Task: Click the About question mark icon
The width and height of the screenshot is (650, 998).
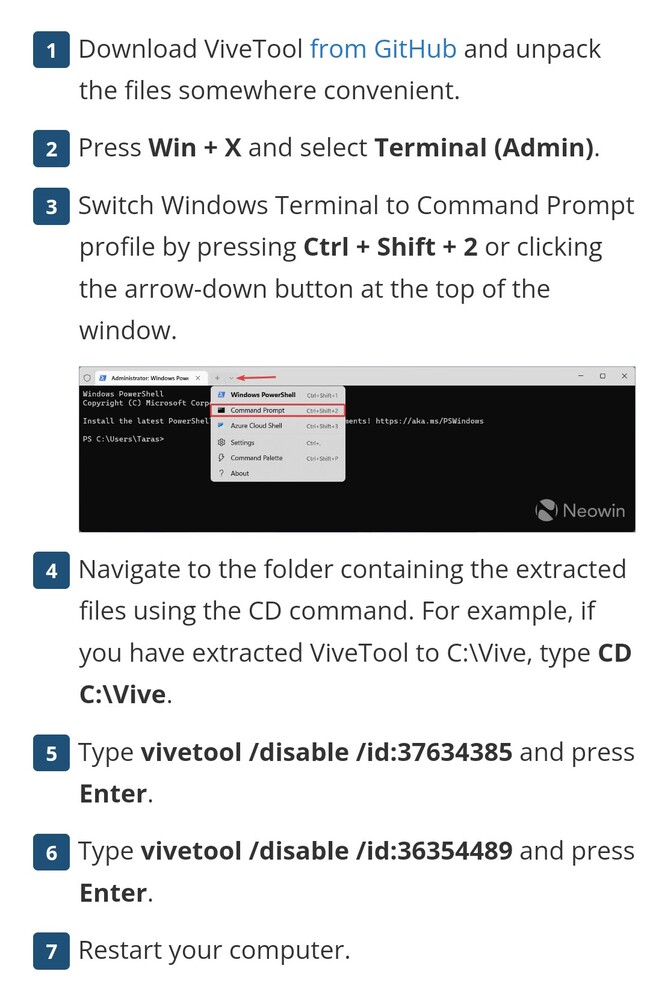Action: click(x=222, y=473)
